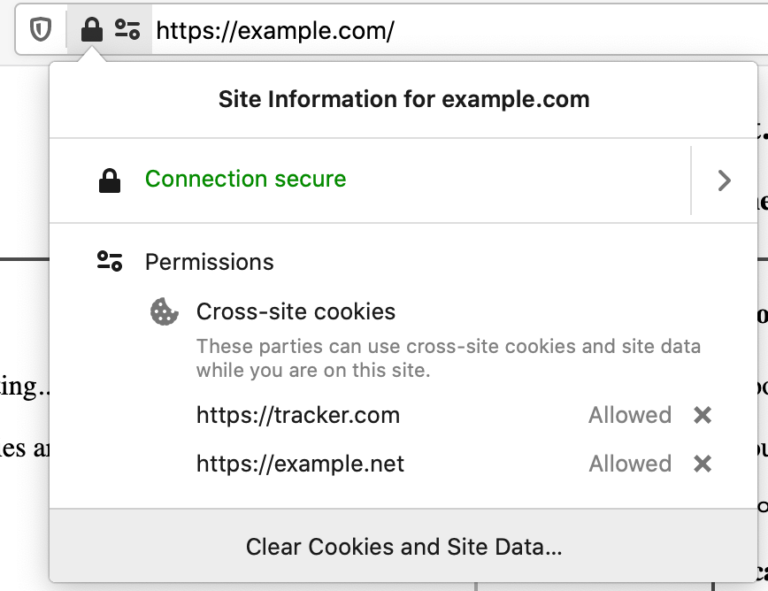Click Allowed status next to example.net

[630, 464]
